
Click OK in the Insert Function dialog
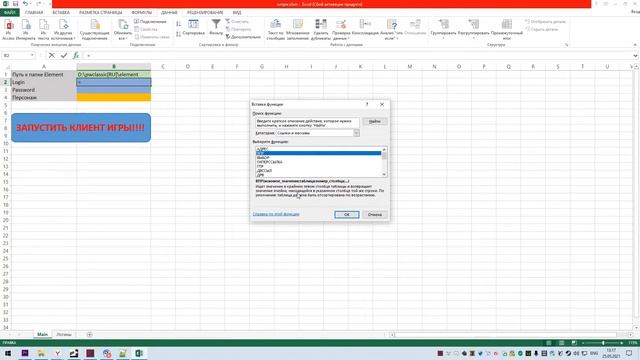click(x=347, y=215)
